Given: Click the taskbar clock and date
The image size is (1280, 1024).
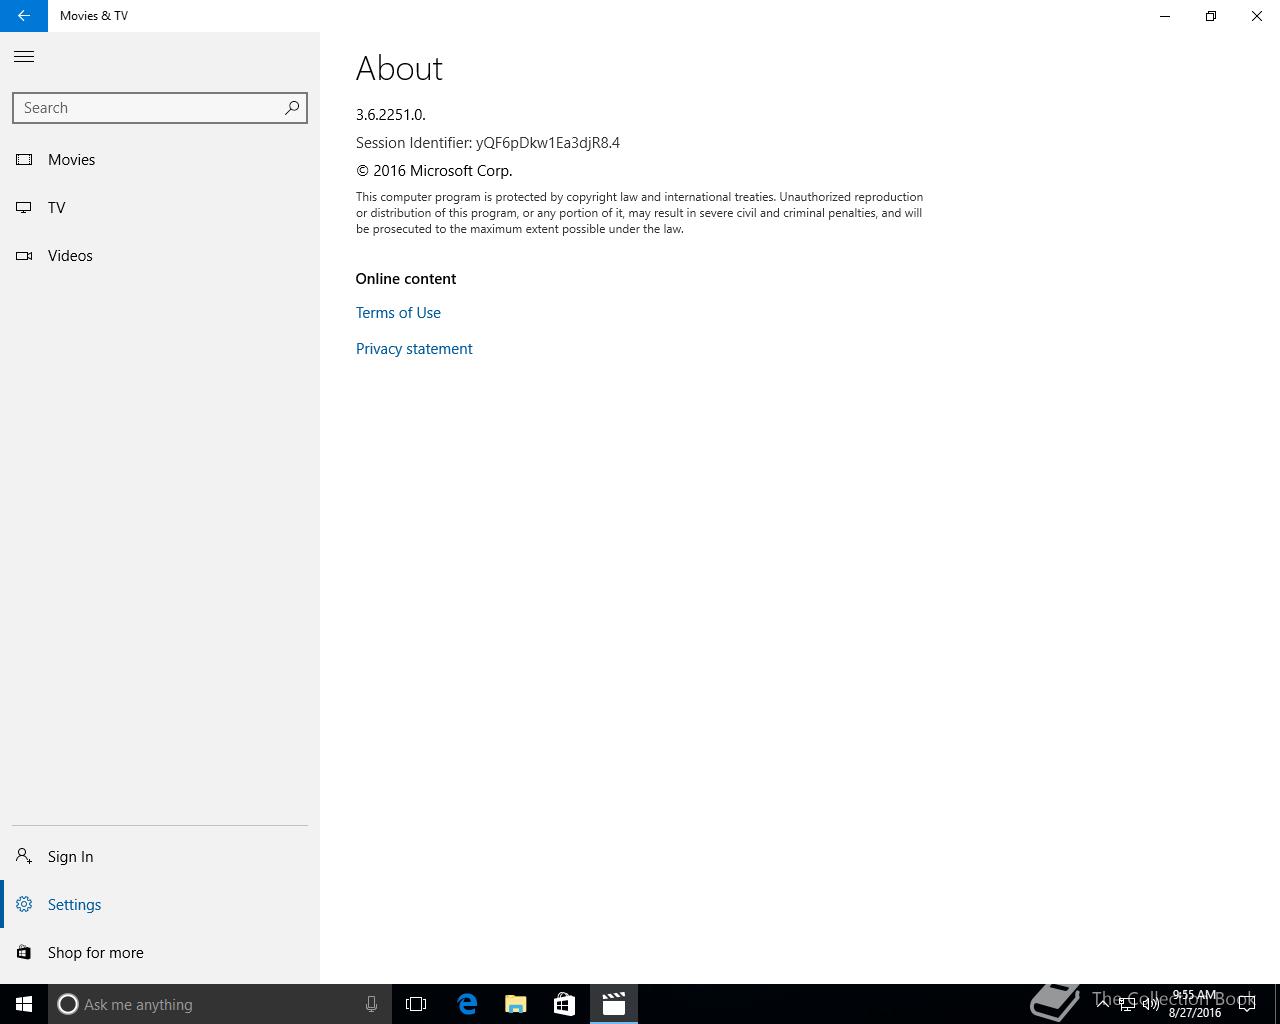Looking at the screenshot, I should [x=1195, y=1004].
